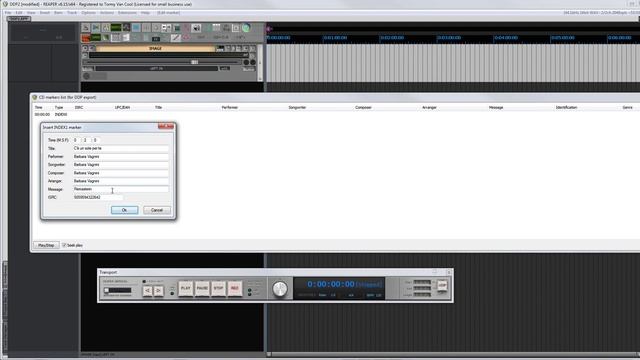
Task: Click the ISRC input field
Action: [98, 197]
